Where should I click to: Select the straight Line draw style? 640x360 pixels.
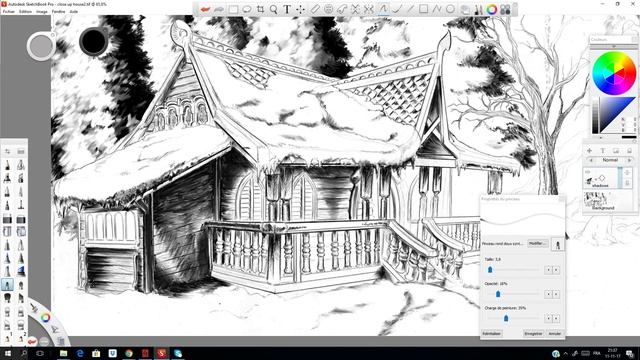click(410, 9)
